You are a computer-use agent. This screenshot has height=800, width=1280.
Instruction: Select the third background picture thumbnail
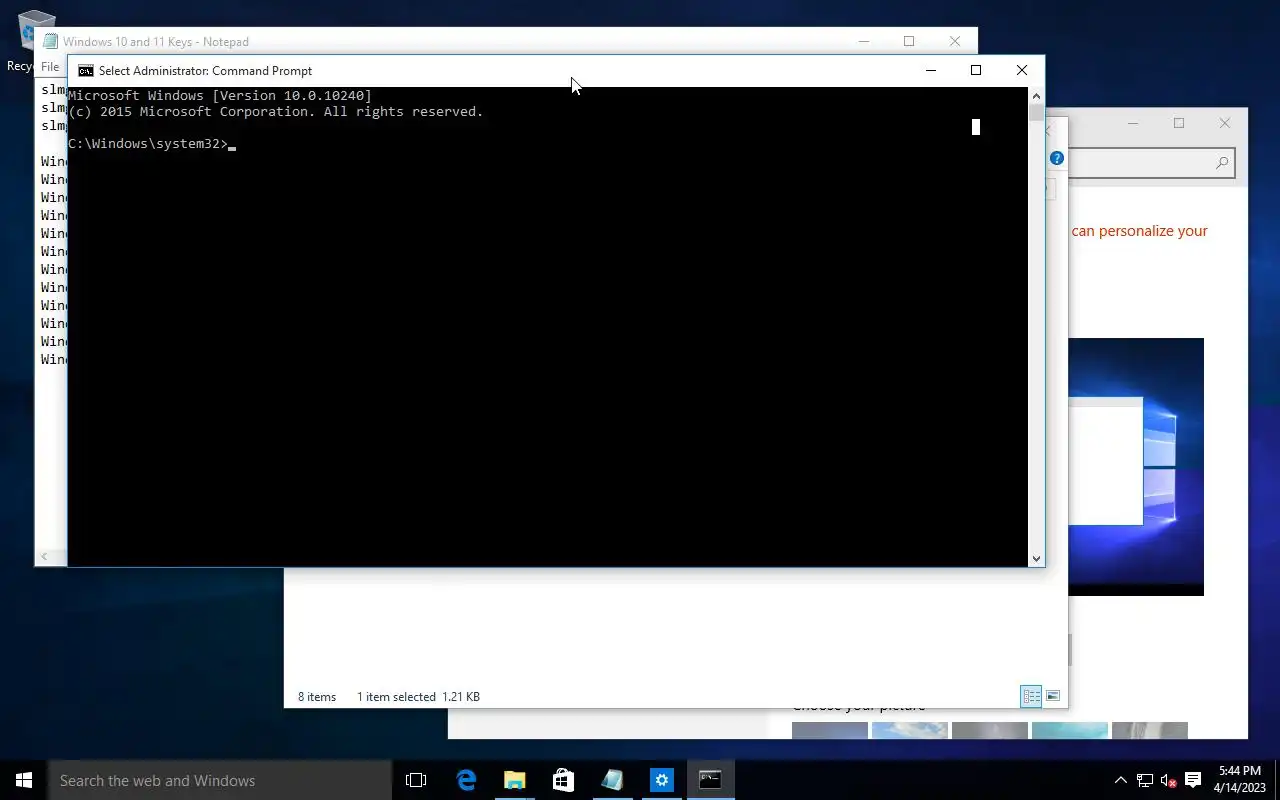coord(990,731)
